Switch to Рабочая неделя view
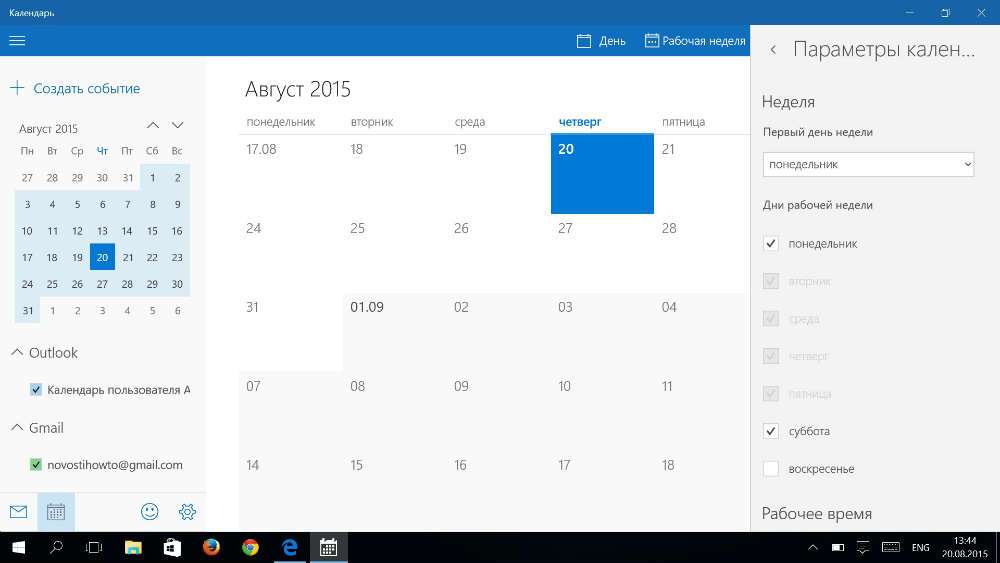 [695, 41]
